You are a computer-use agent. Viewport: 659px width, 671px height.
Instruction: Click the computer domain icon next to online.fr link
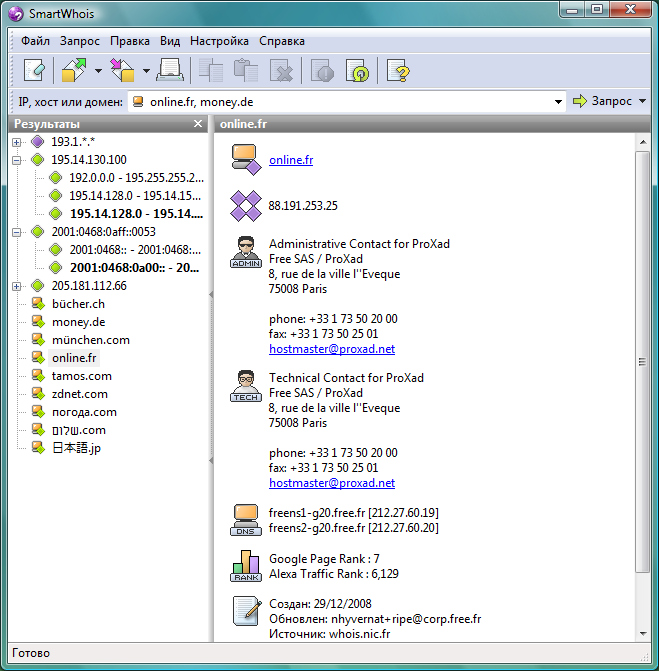[246, 160]
